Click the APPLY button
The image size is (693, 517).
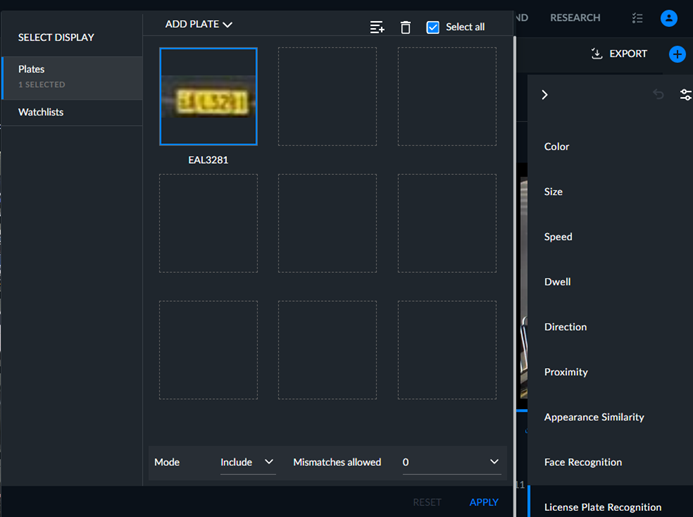[484, 502]
